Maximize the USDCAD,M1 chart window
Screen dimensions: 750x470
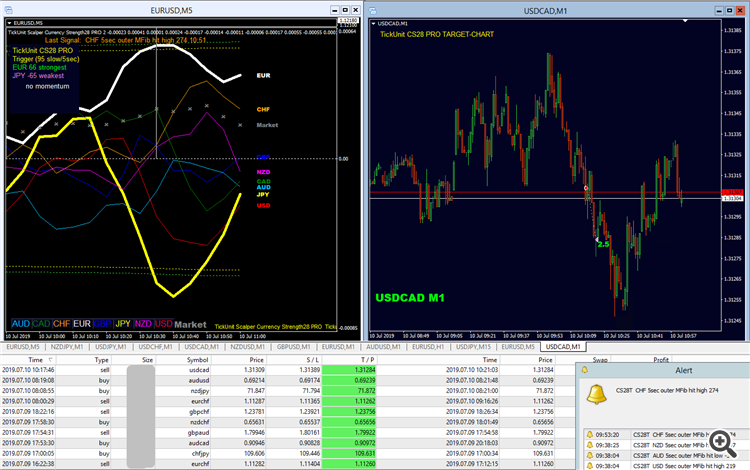tap(730, 11)
